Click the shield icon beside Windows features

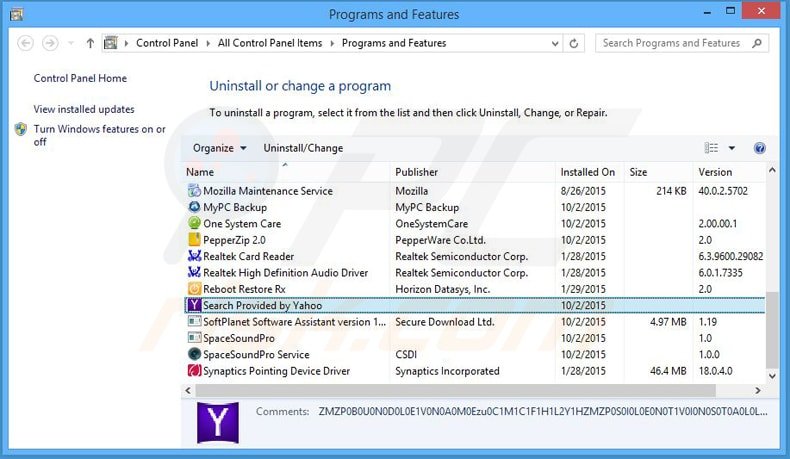click(21, 129)
